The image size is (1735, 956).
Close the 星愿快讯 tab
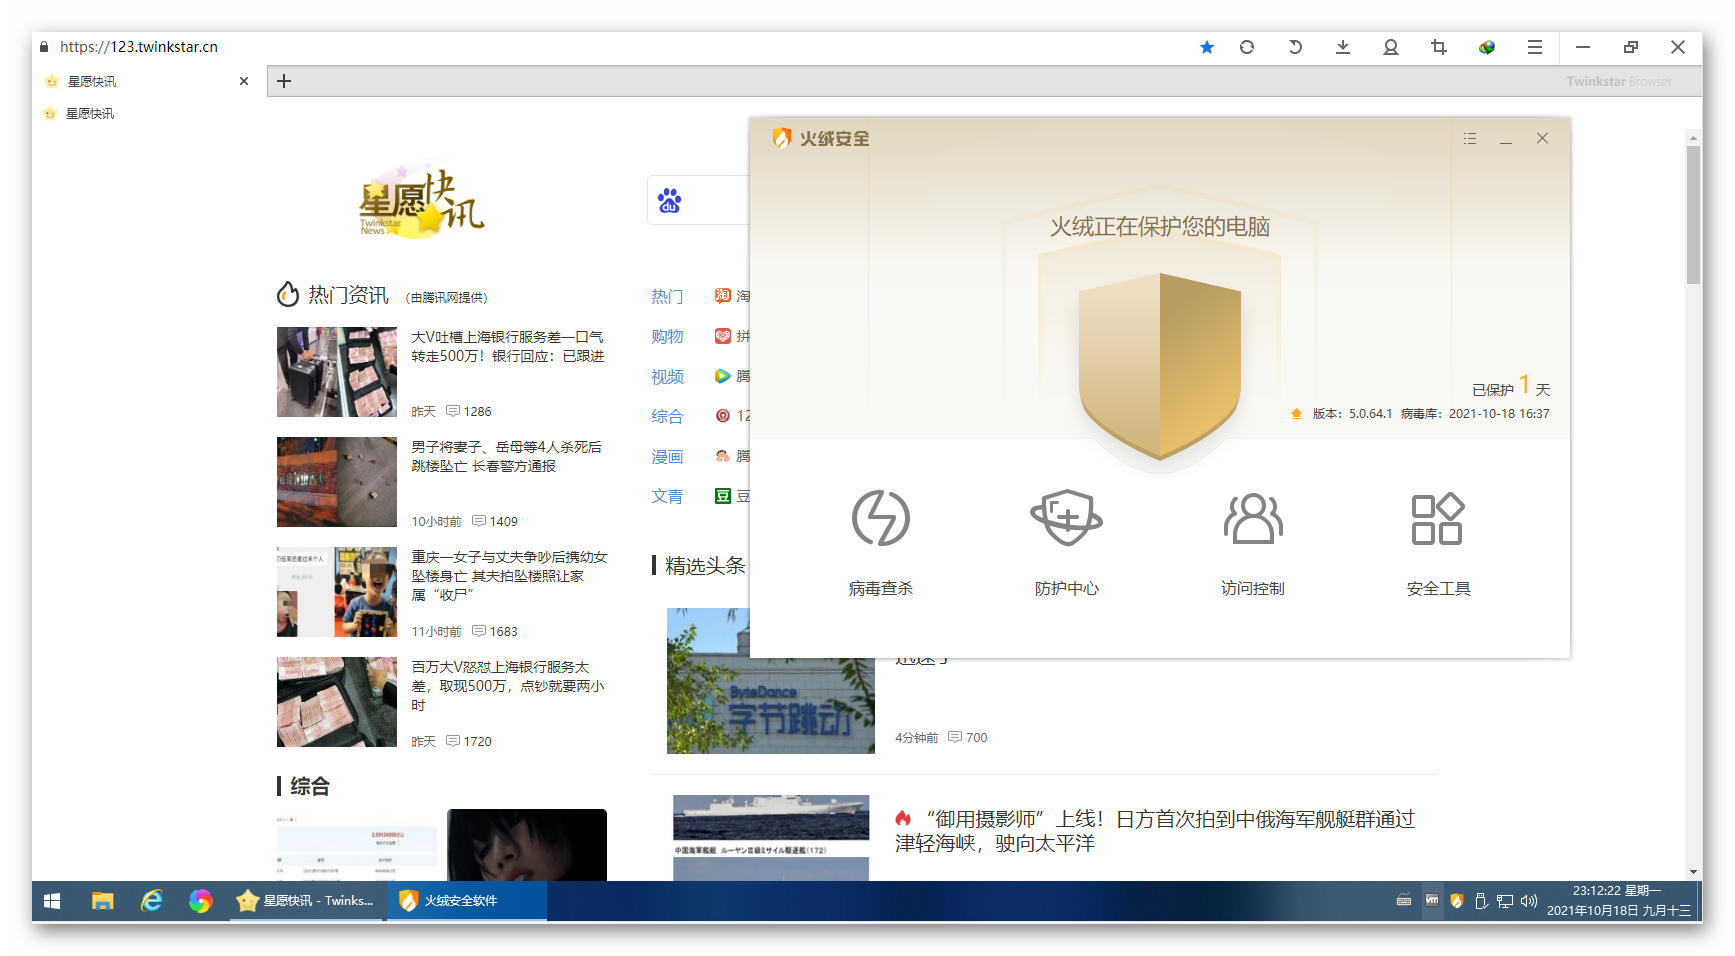click(244, 81)
